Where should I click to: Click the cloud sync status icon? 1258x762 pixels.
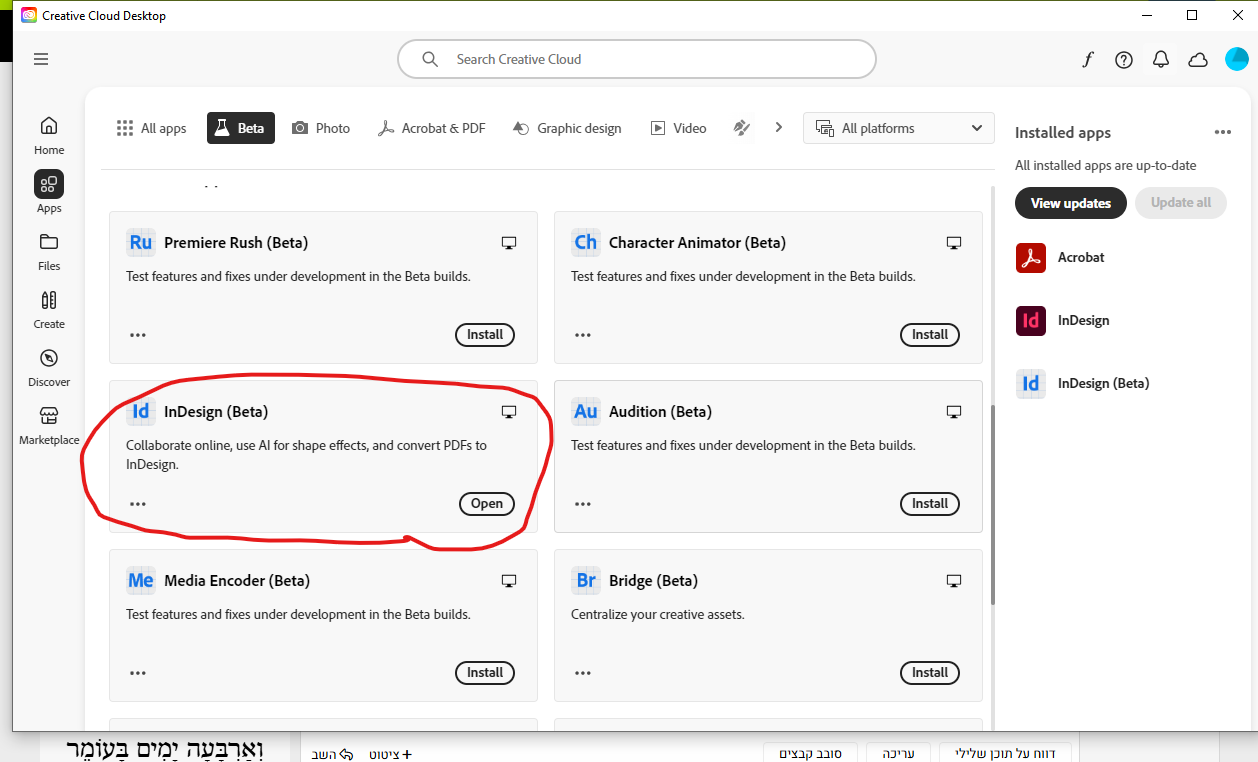(x=1198, y=60)
